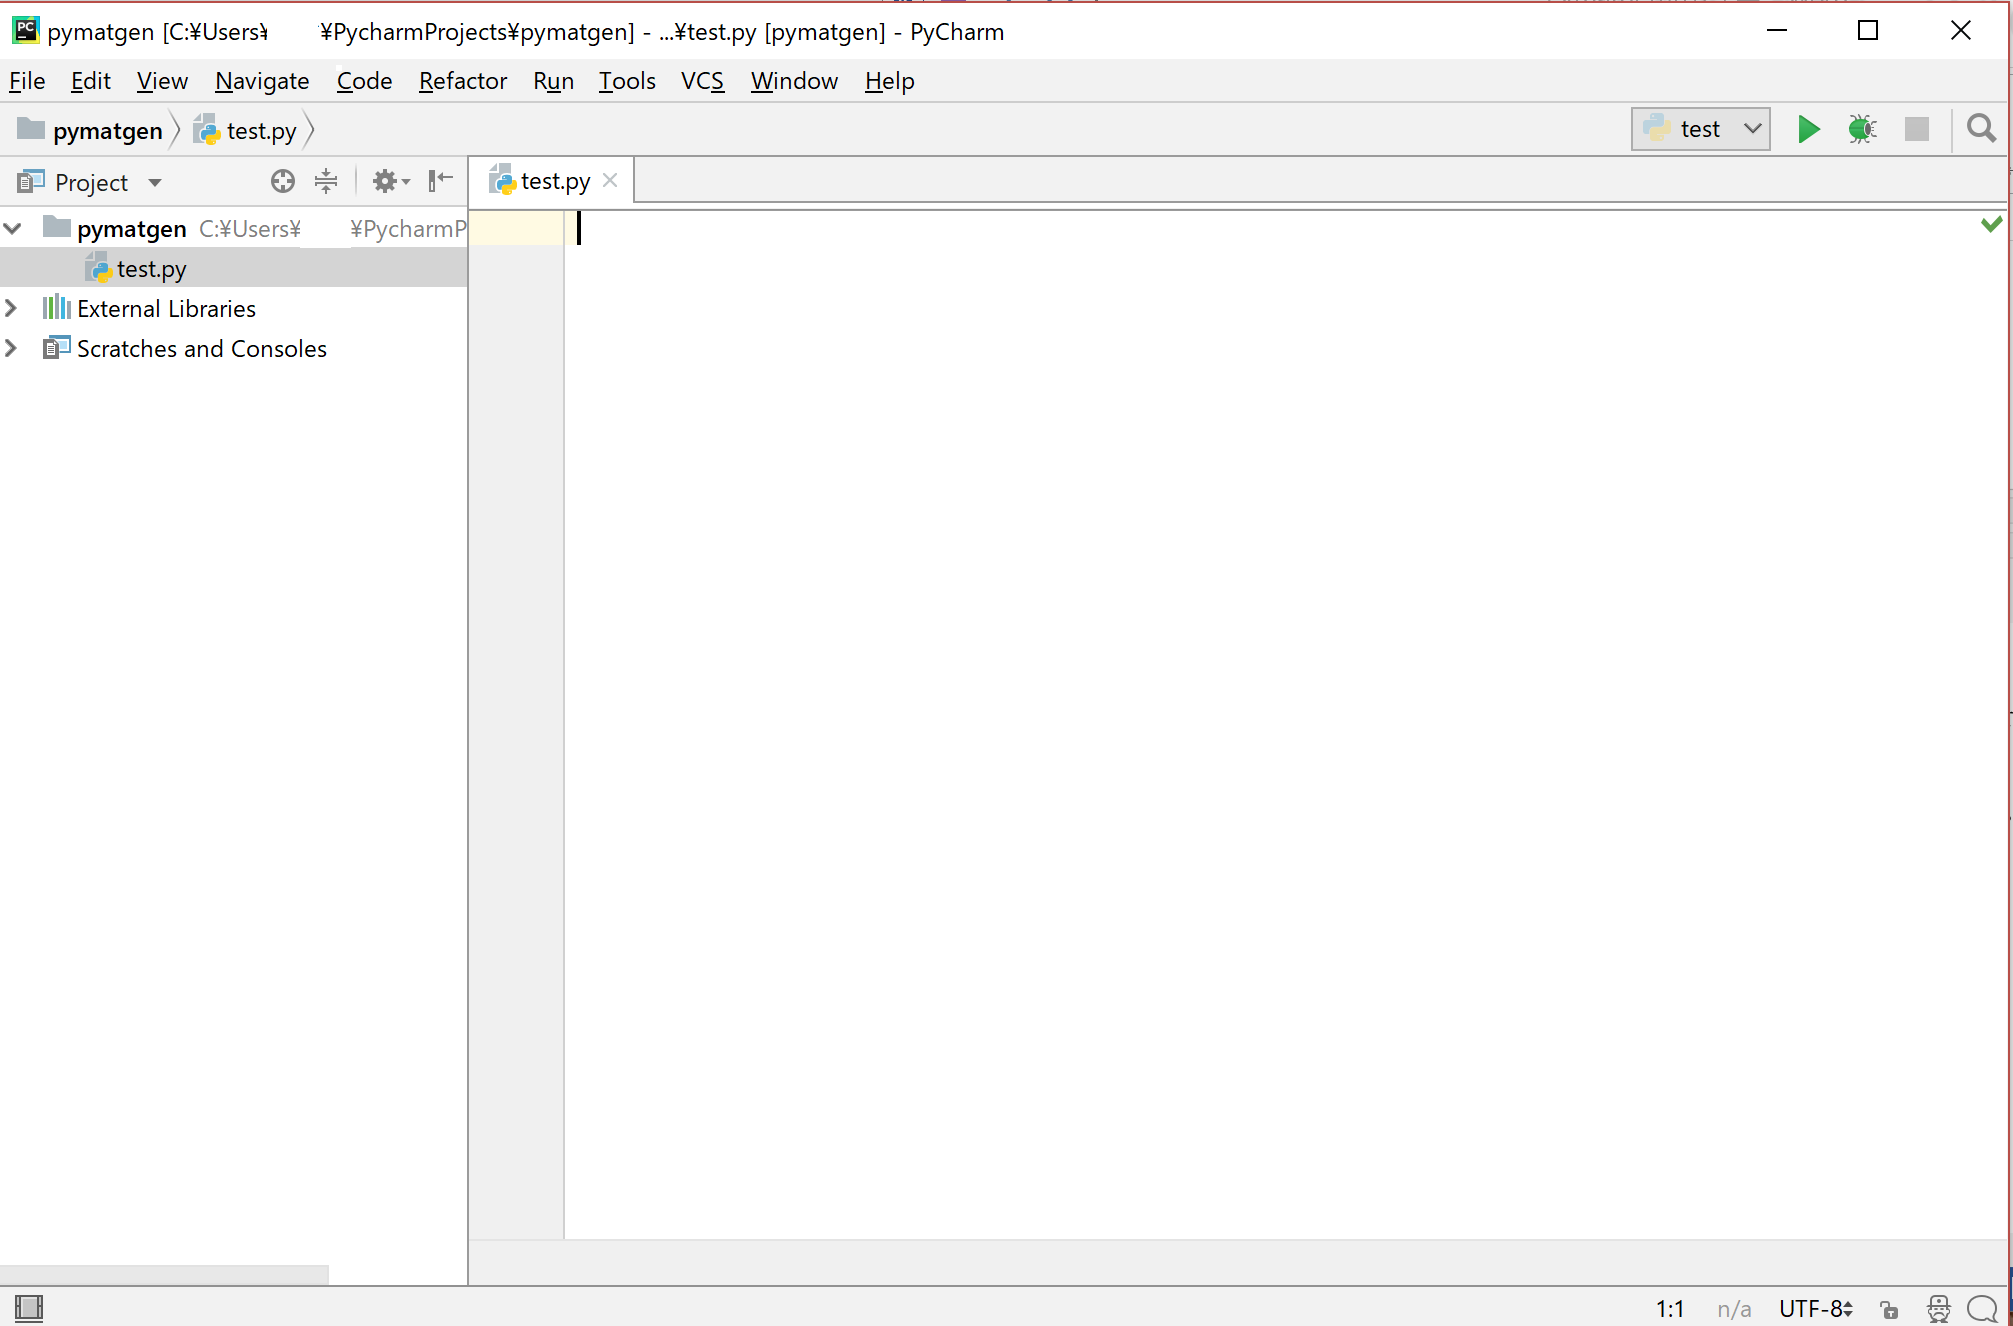2013x1326 pixels.
Task: Start the Debug session with the bug icon
Action: click(x=1862, y=129)
